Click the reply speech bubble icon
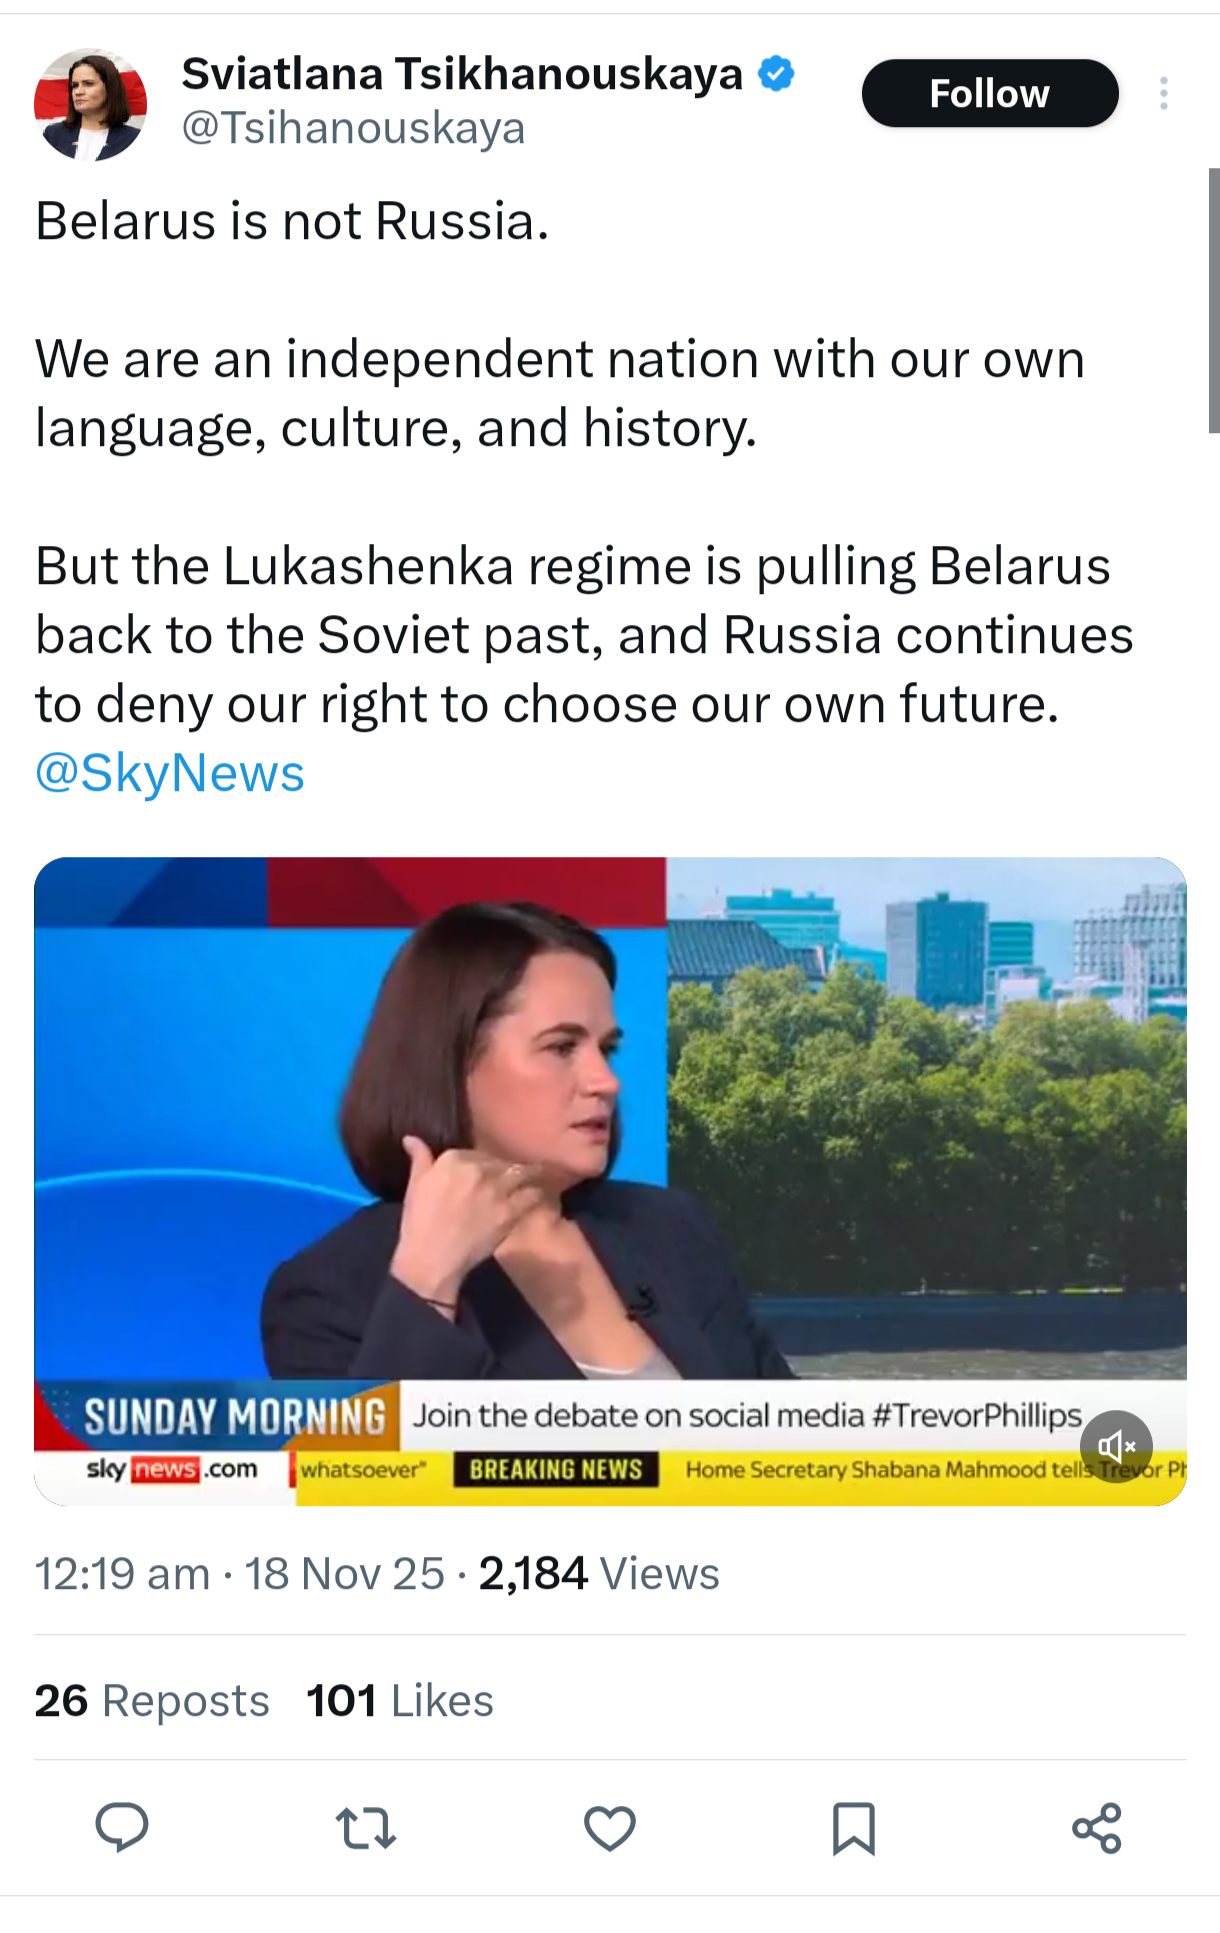 (122, 1827)
